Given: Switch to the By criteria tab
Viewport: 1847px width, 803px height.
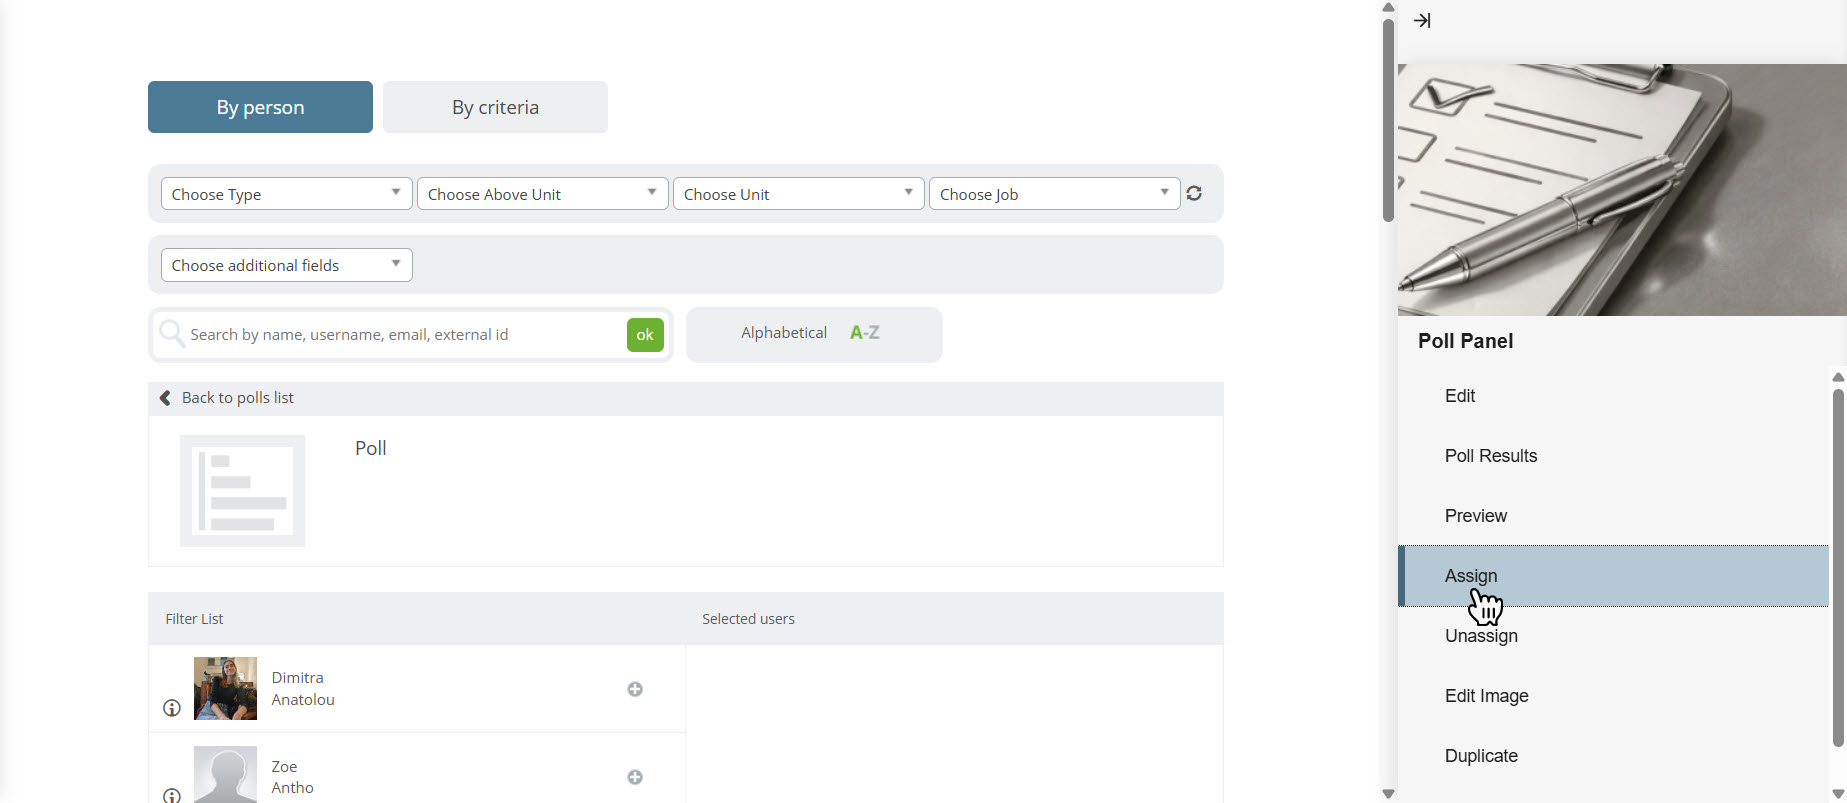Looking at the screenshot, I should point(495,107).
